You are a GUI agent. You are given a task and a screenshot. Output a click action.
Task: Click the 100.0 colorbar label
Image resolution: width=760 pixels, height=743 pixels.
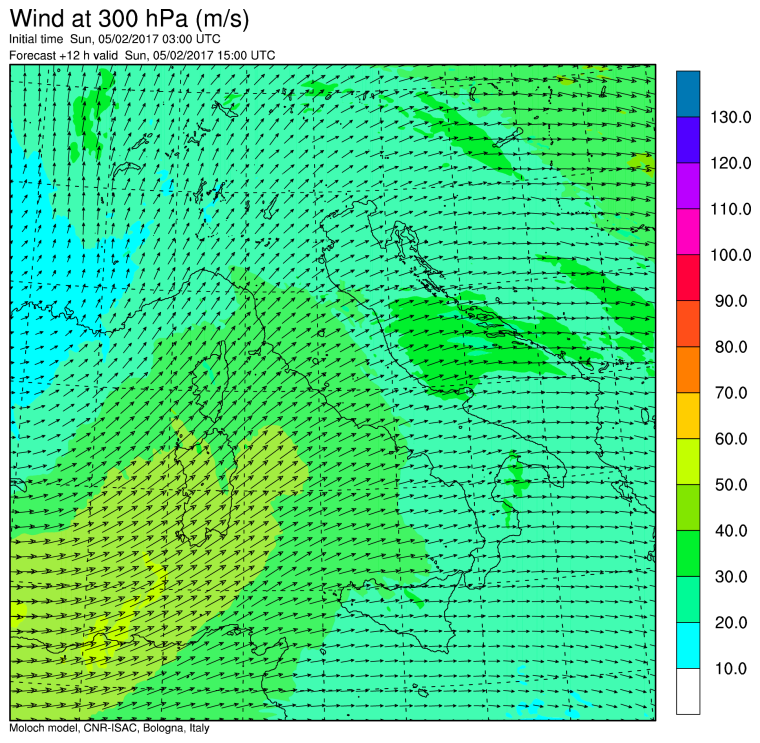point(730,255)
